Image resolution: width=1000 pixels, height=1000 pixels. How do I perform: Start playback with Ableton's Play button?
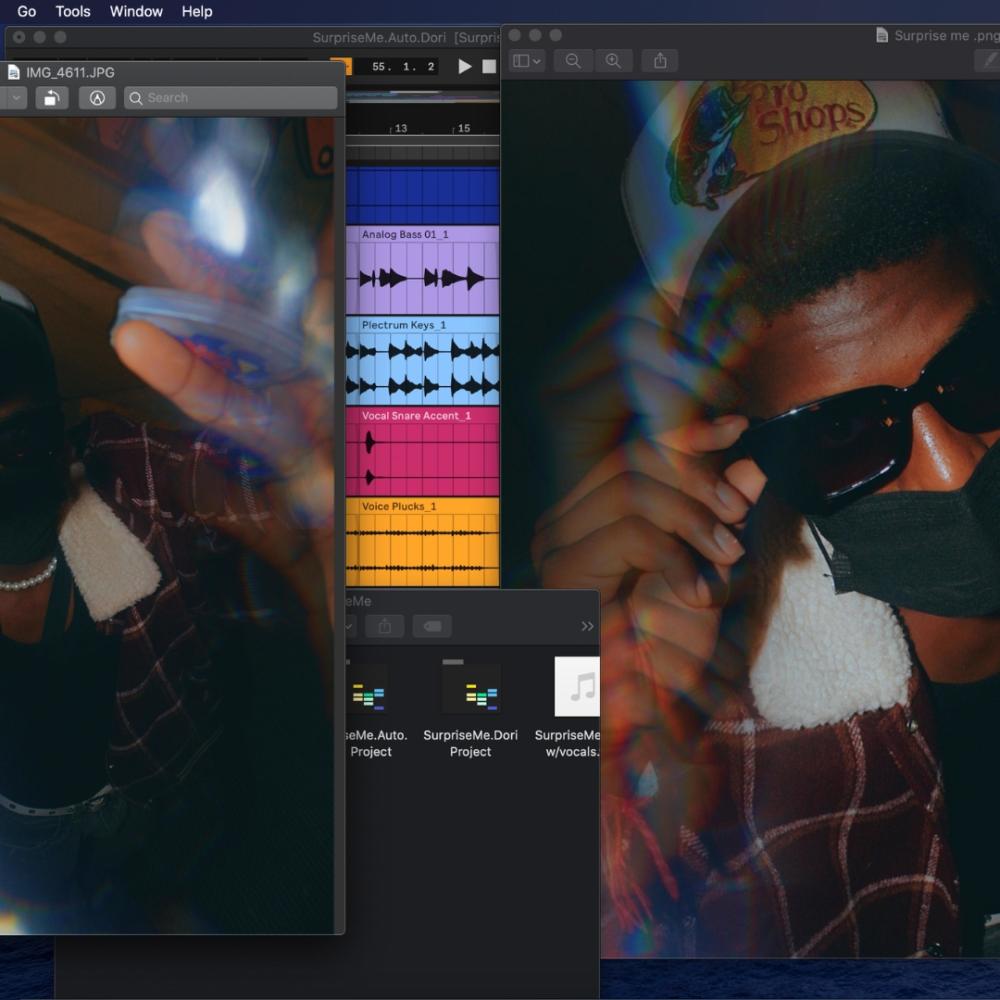464,66
